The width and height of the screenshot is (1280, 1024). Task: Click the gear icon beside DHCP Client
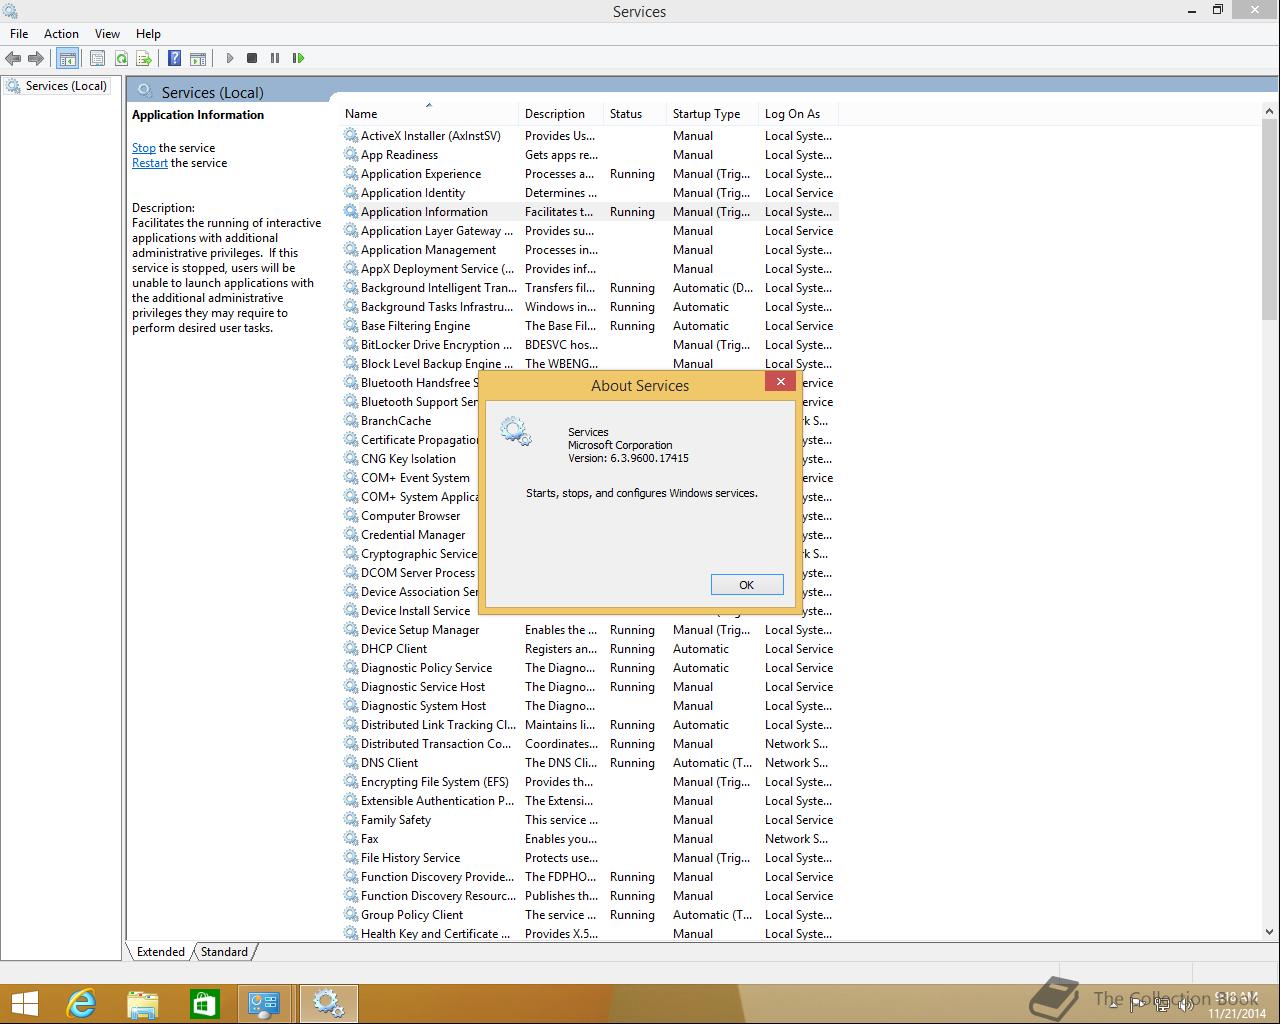(351, 649)
